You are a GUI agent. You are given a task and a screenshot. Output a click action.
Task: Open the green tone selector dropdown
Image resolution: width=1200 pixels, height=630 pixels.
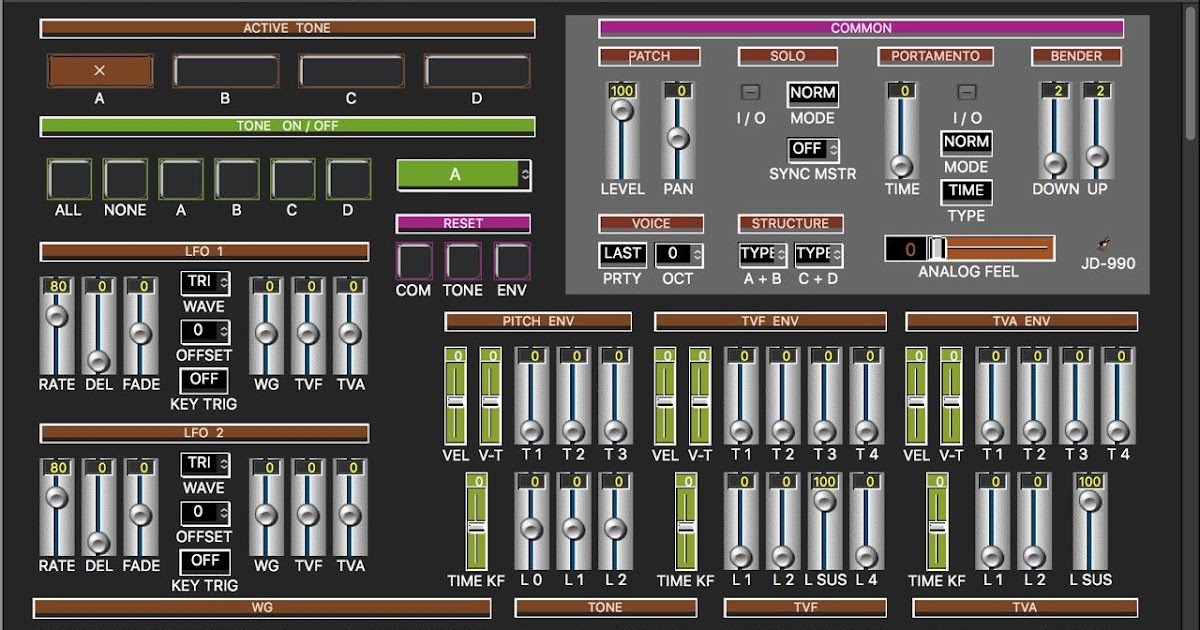[462, 174]
